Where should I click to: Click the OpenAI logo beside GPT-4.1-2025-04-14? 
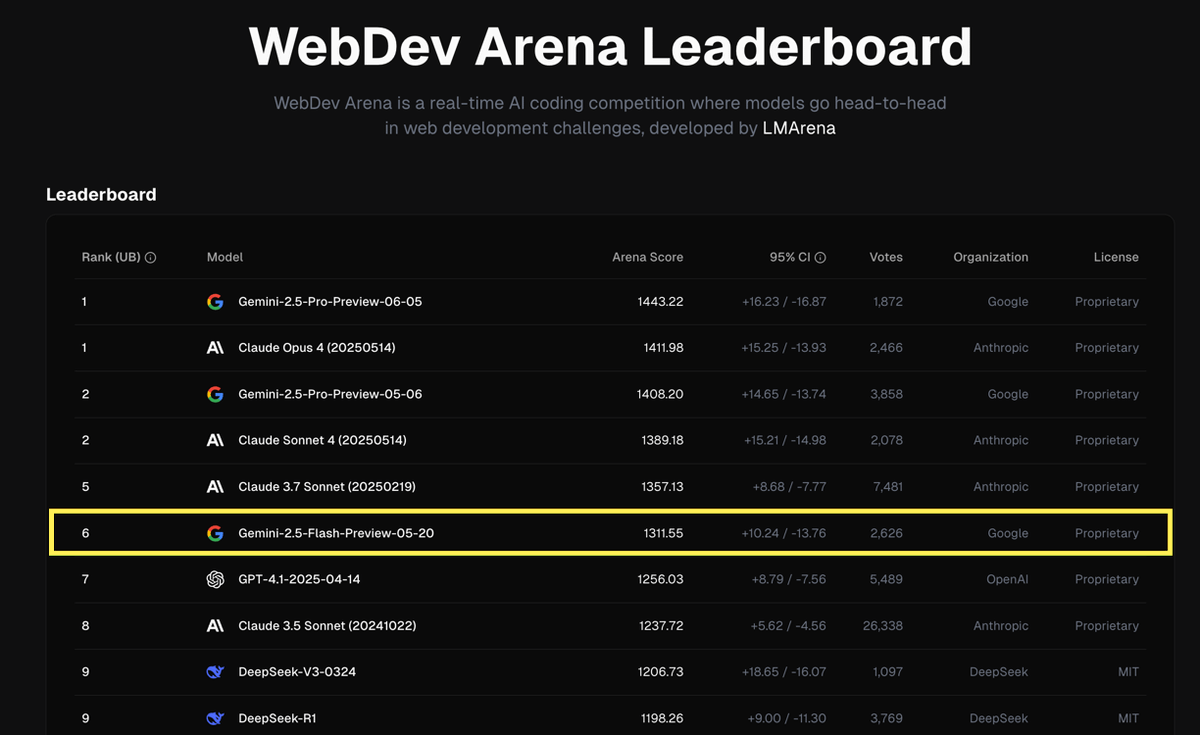tap(215, 579)
